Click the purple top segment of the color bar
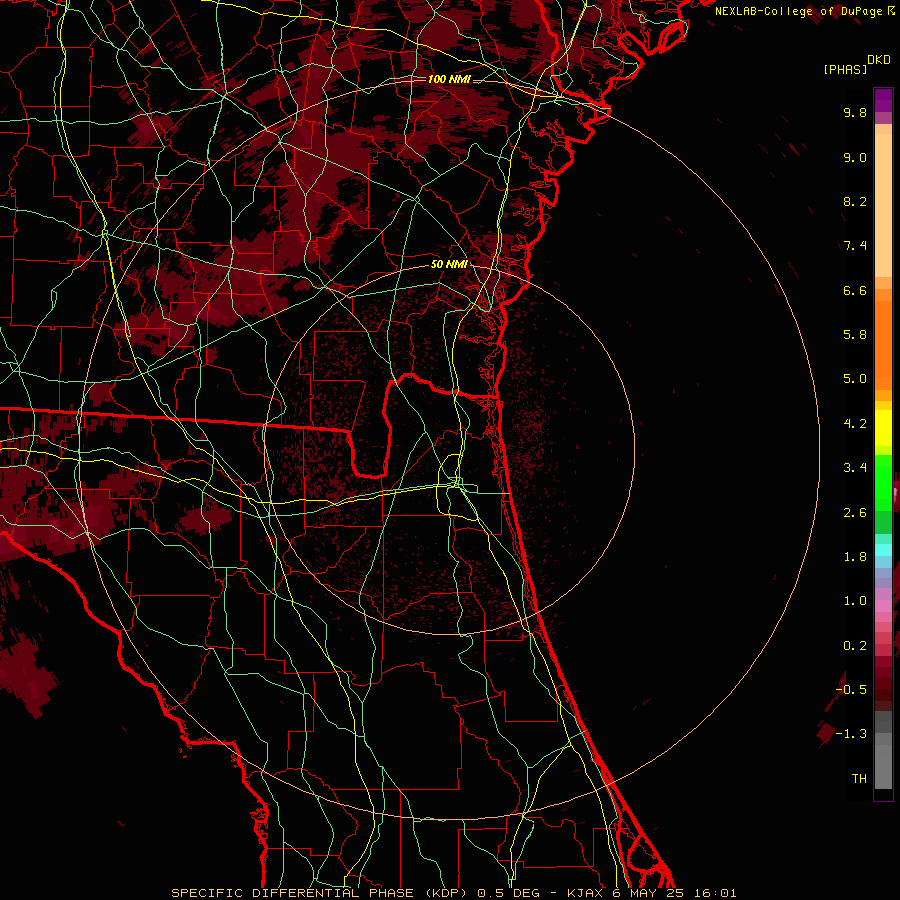This screenshot has width=900, height=900. click(883, 100)
